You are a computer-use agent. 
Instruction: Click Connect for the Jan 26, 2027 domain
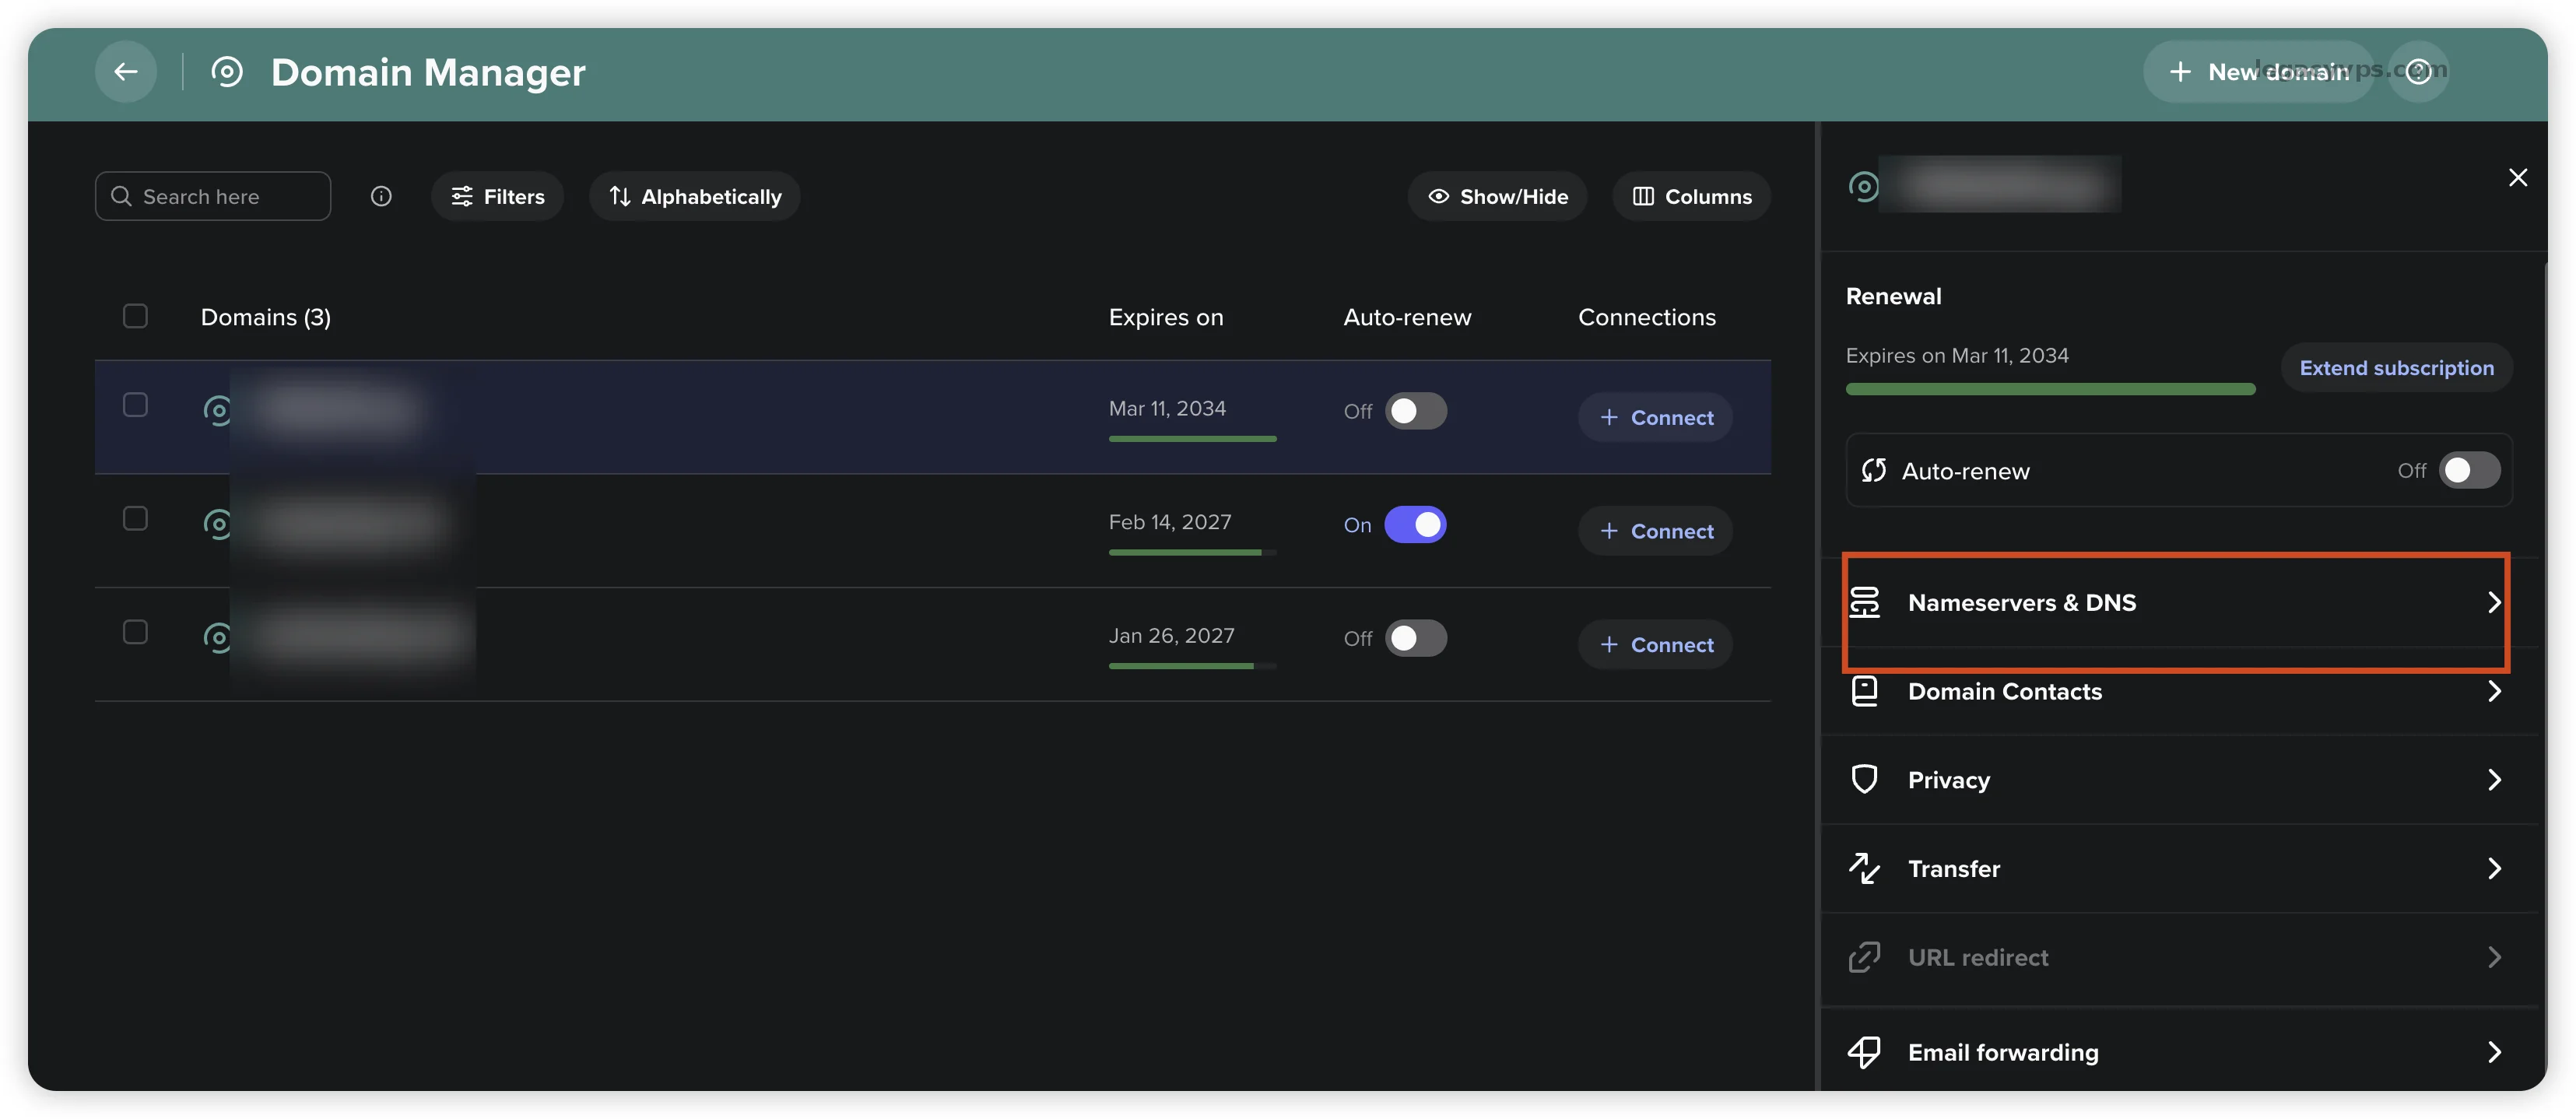click(x=1655, y=644)
